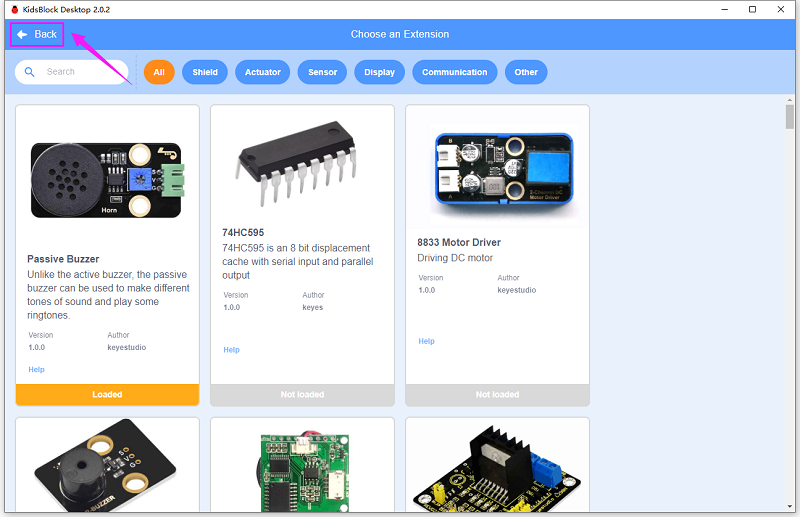Click the scrollbar up arrow

click(790, 100)
